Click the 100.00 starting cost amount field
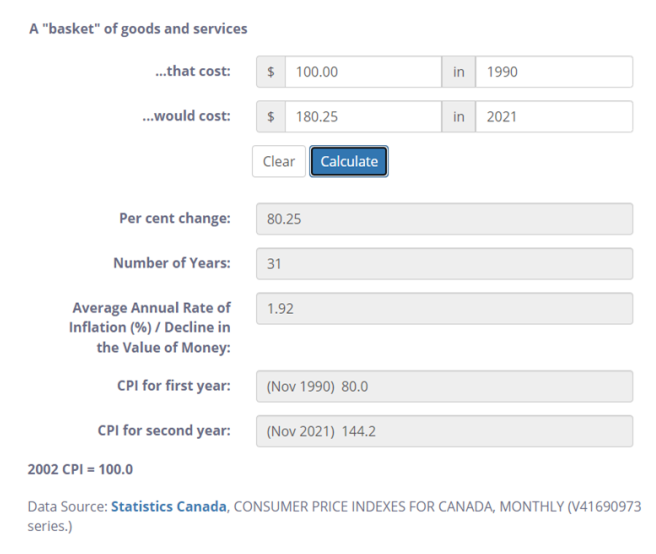 (363, 72)
